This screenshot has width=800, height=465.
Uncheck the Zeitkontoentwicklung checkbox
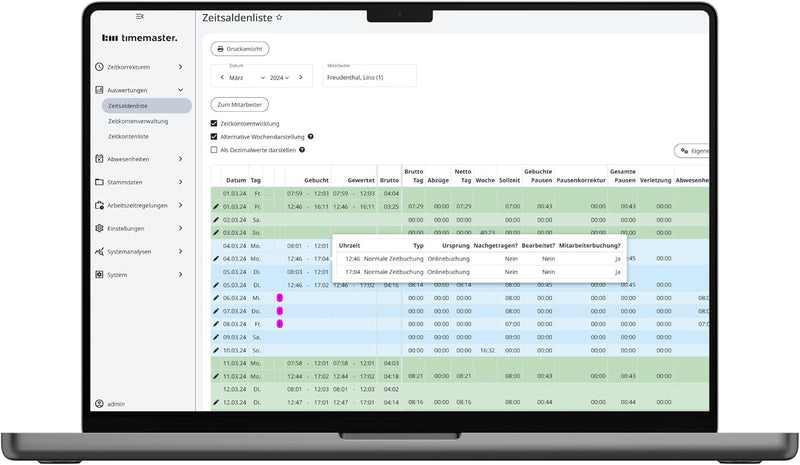214,124
